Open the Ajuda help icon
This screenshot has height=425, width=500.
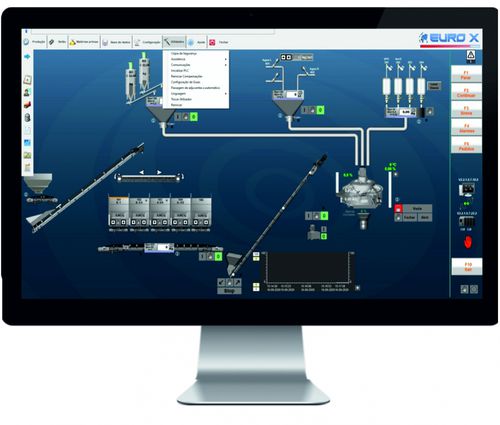(x=191, y=42)
